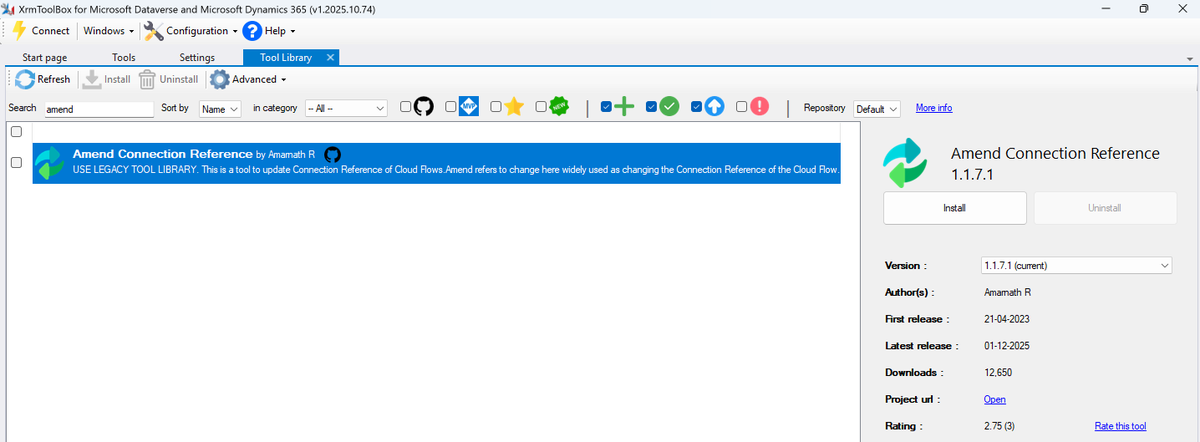Image resolution: width=1200 pixels, height=442 pixels.
Task: Click the green New badge icon
Action: pos(559,107)
